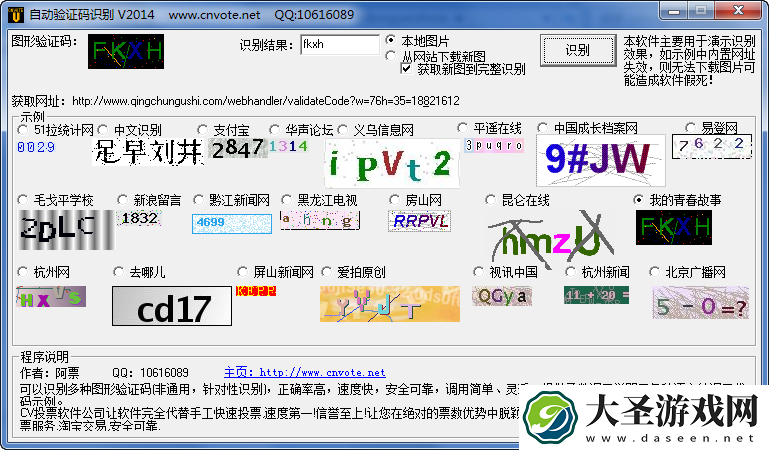This screenshot has width=769, height=450.
Task: Click the 5-0=? math captcha sample
Action: point(700,303)
